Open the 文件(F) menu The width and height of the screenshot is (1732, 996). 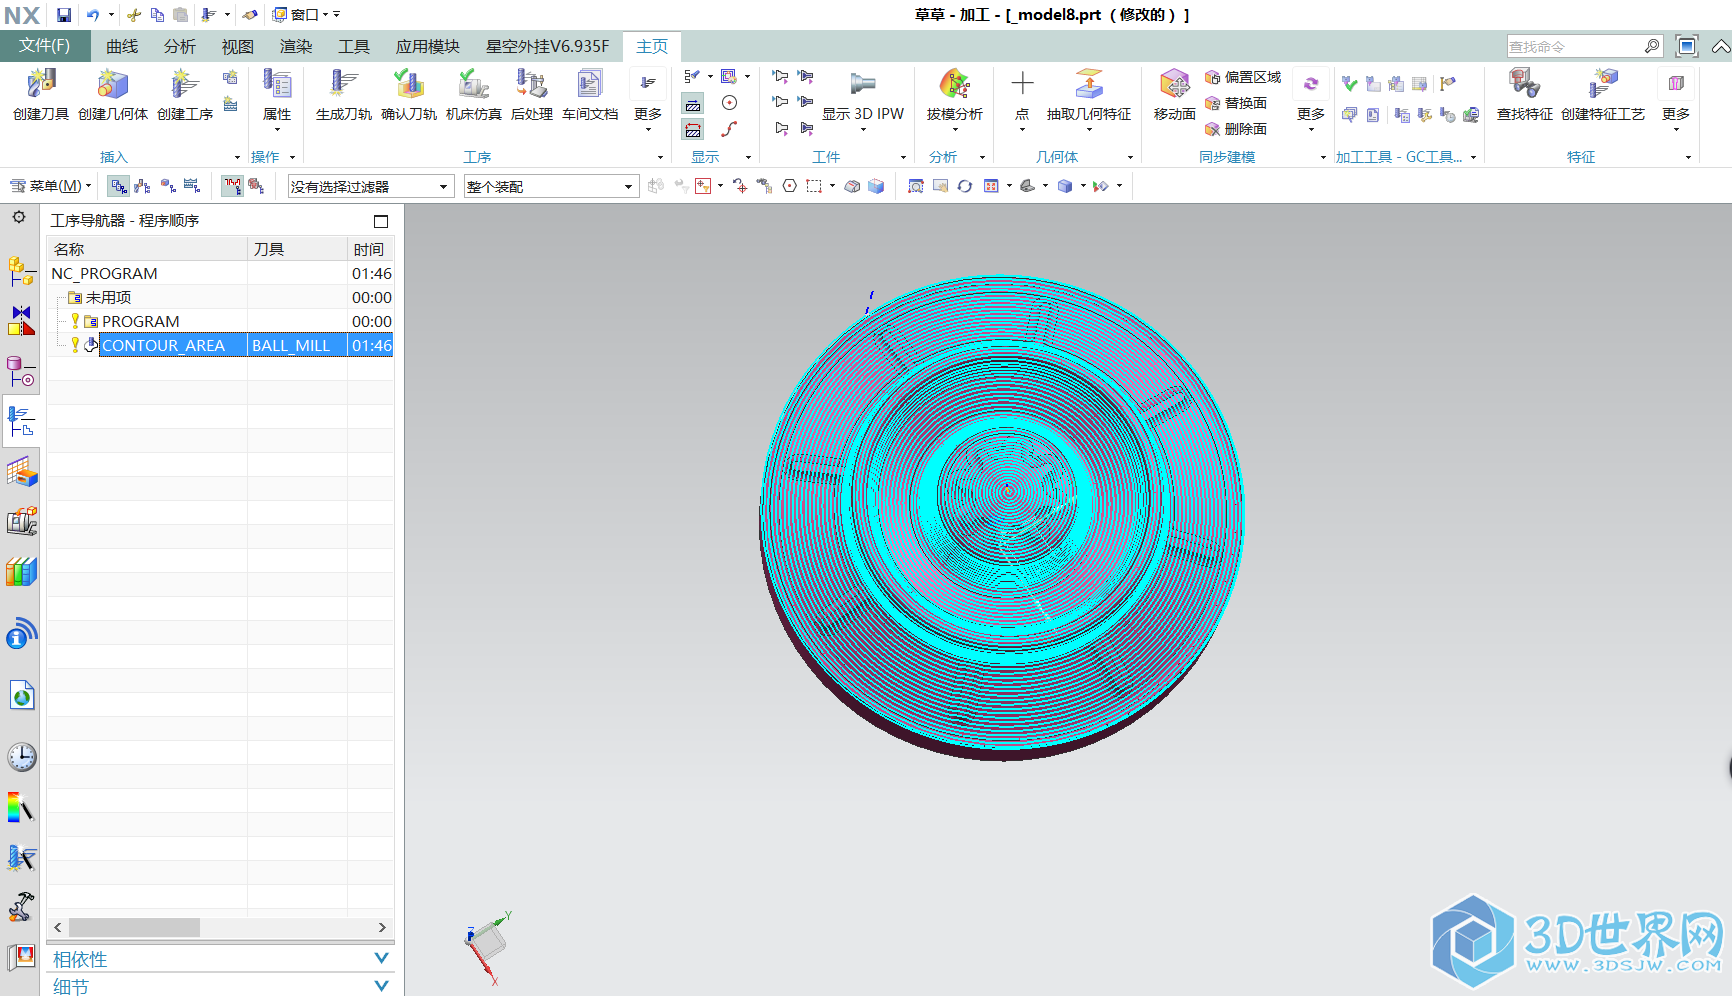pos(45,46)
